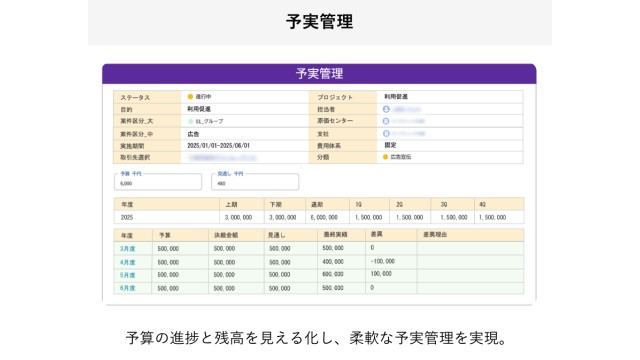Click the 費用体系 label cell

pyautogui.click(x=343, y=146)
